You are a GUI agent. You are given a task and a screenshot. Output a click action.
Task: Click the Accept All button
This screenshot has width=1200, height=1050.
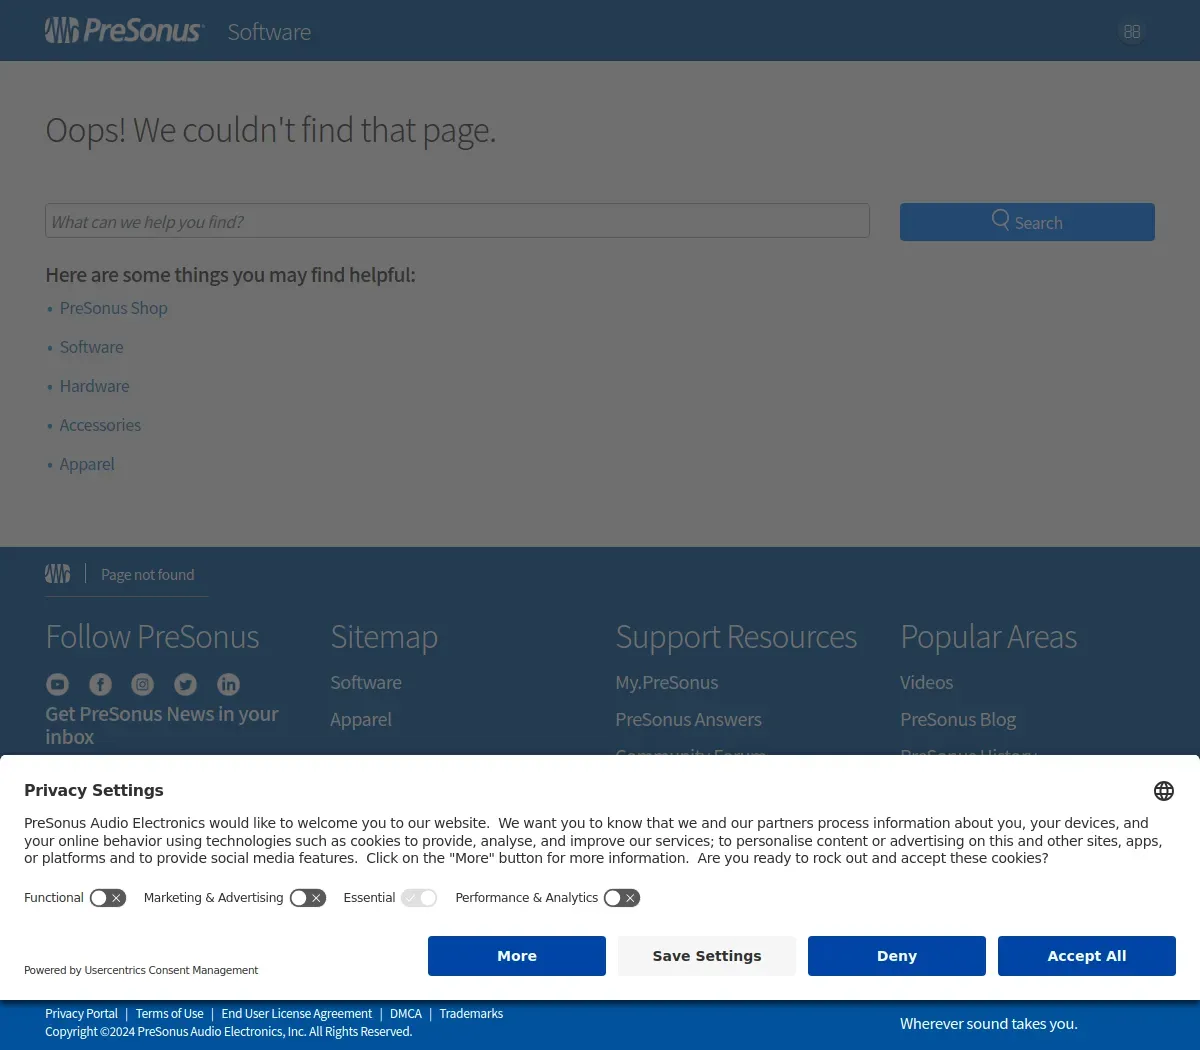click(1087, 956)
